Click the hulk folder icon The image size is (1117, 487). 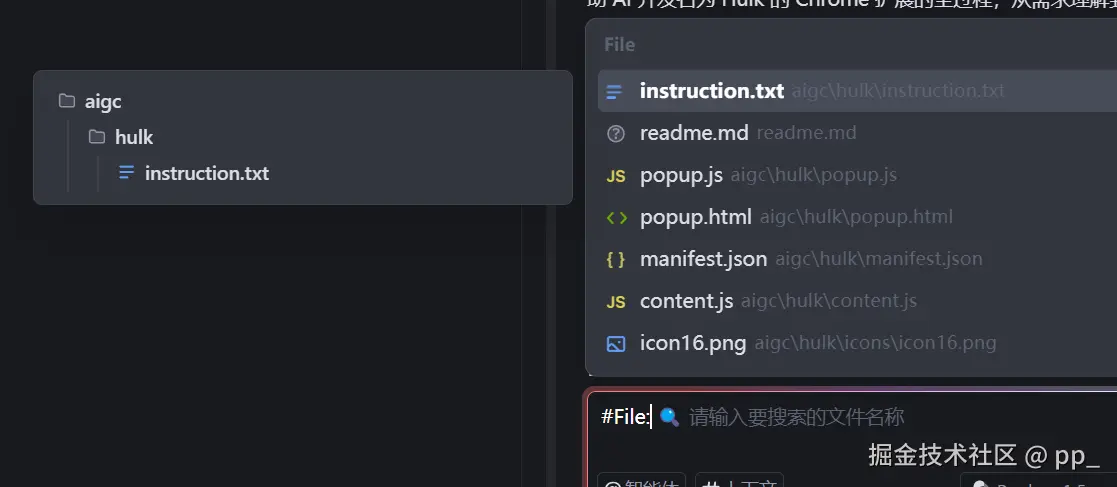coord(97,137)
